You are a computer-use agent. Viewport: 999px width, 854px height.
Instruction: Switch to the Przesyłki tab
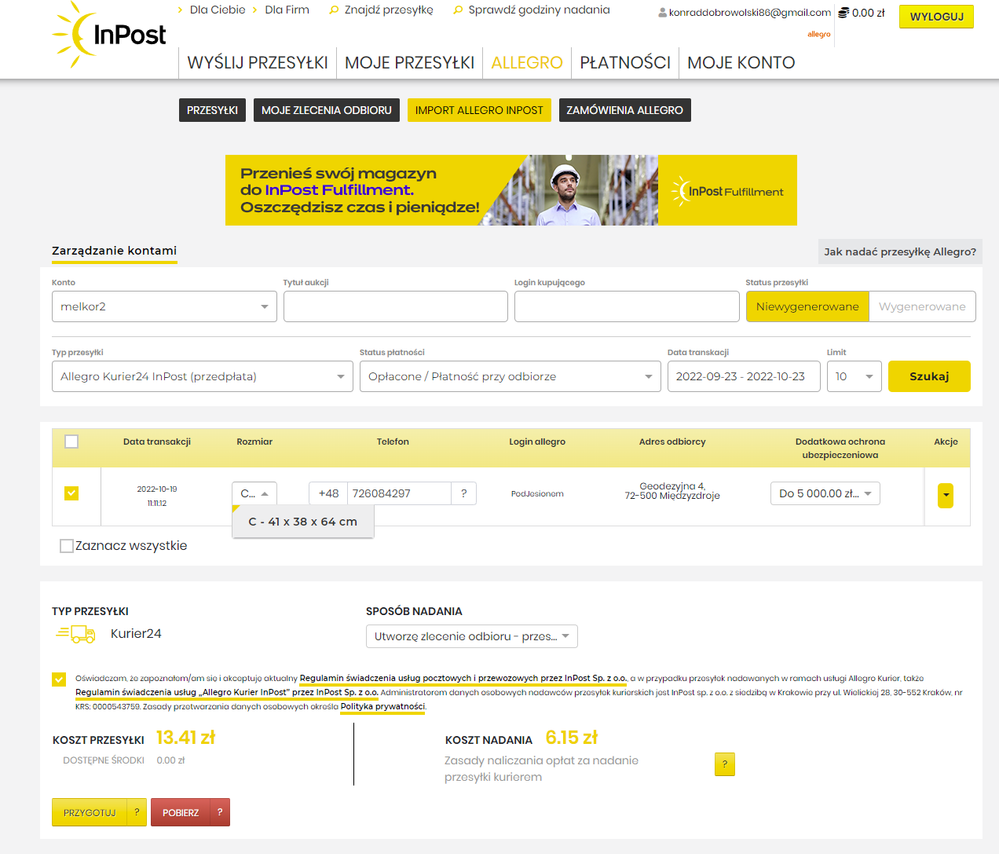(x=212, y=110)
